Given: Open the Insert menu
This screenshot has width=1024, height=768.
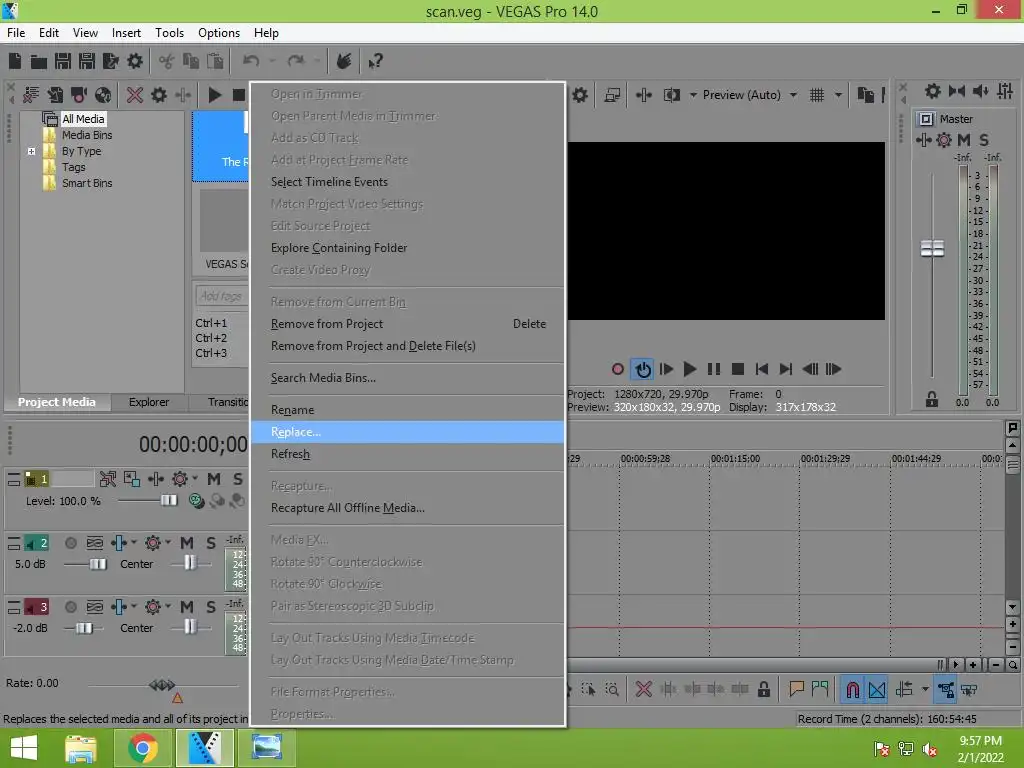Looking at the screenshot, I should point(126,33).
